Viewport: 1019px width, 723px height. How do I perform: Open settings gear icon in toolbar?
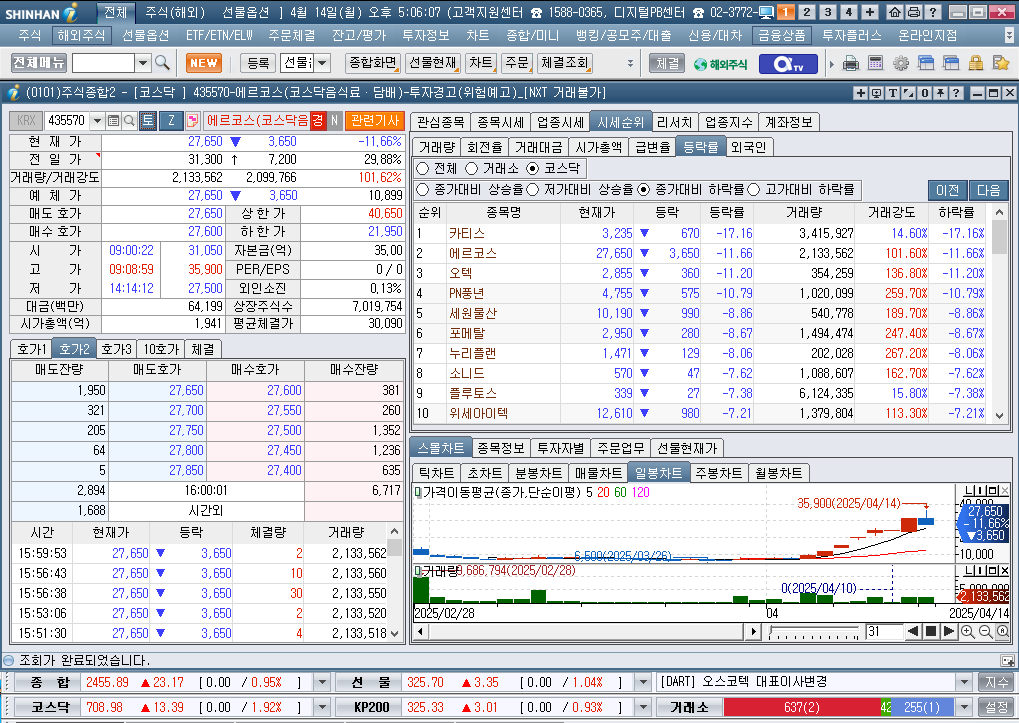[901, 63]
